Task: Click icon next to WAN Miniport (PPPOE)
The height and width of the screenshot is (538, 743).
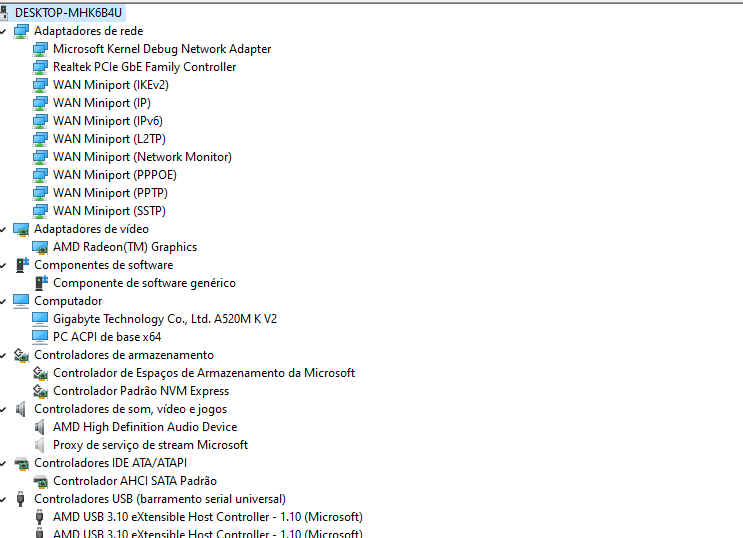Action: (x=40, y=175)
